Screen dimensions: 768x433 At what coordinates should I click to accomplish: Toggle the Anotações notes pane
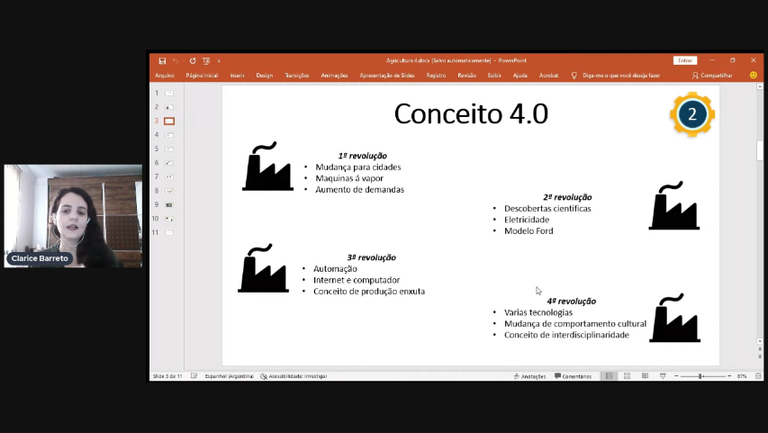point(530,376)
